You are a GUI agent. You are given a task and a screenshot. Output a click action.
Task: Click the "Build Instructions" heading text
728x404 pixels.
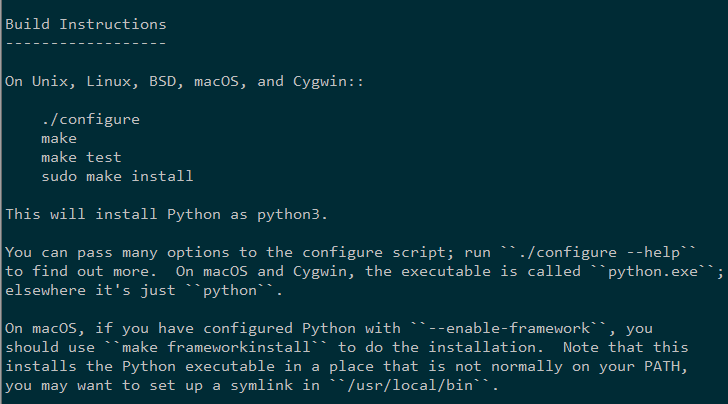click(x=86, y=24)
